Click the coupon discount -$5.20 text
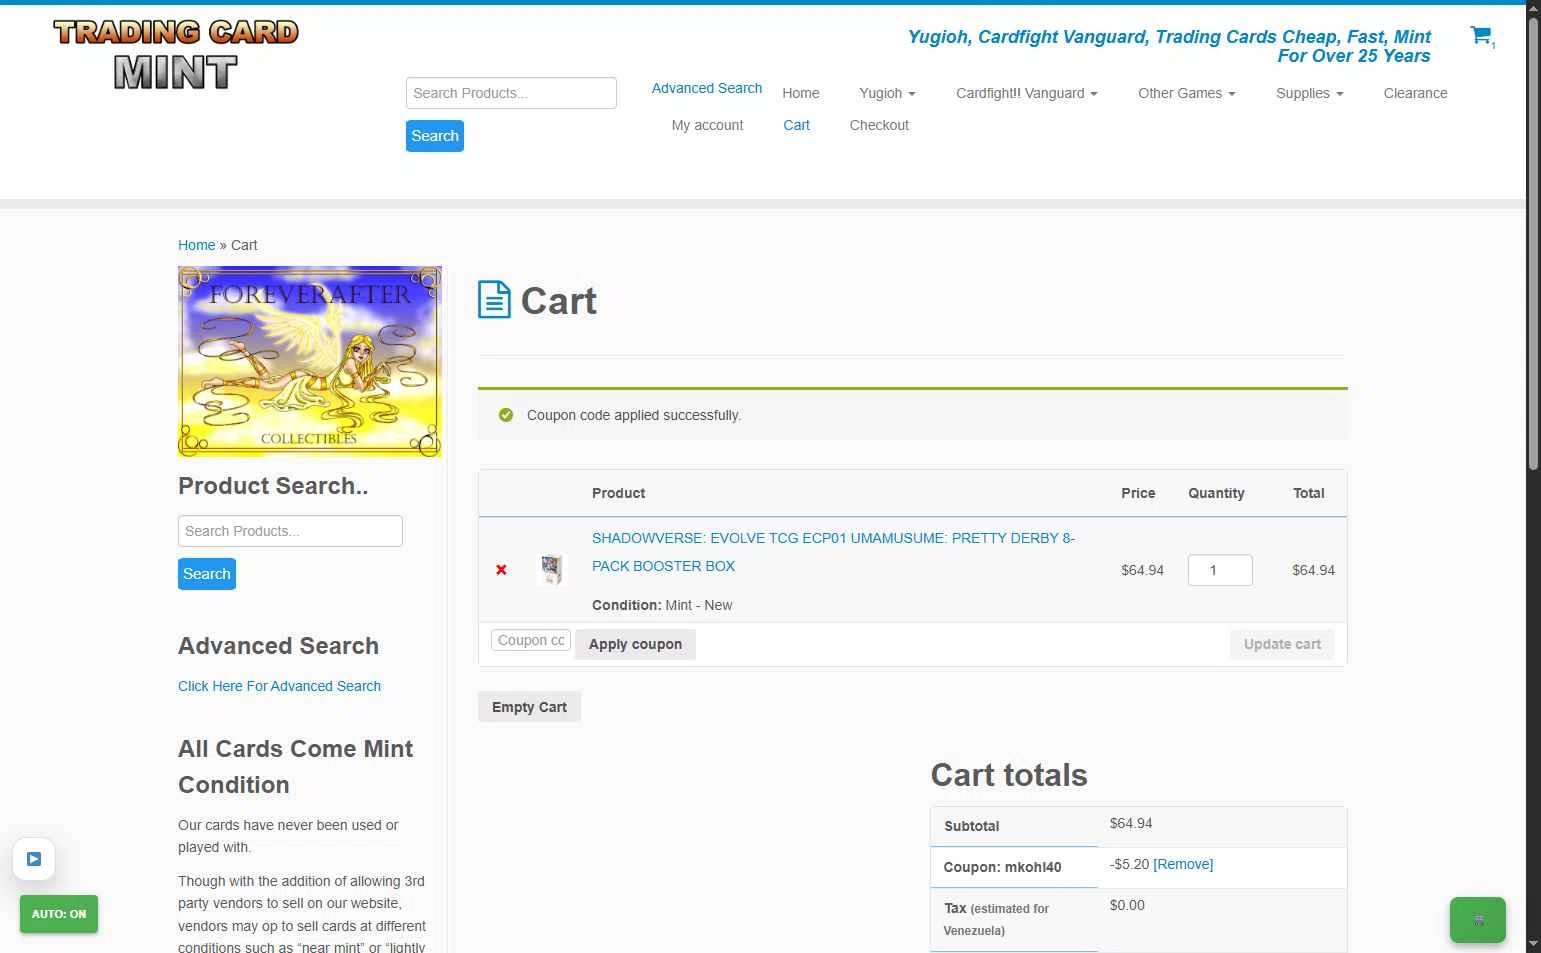 click(x=1129, y=864)
